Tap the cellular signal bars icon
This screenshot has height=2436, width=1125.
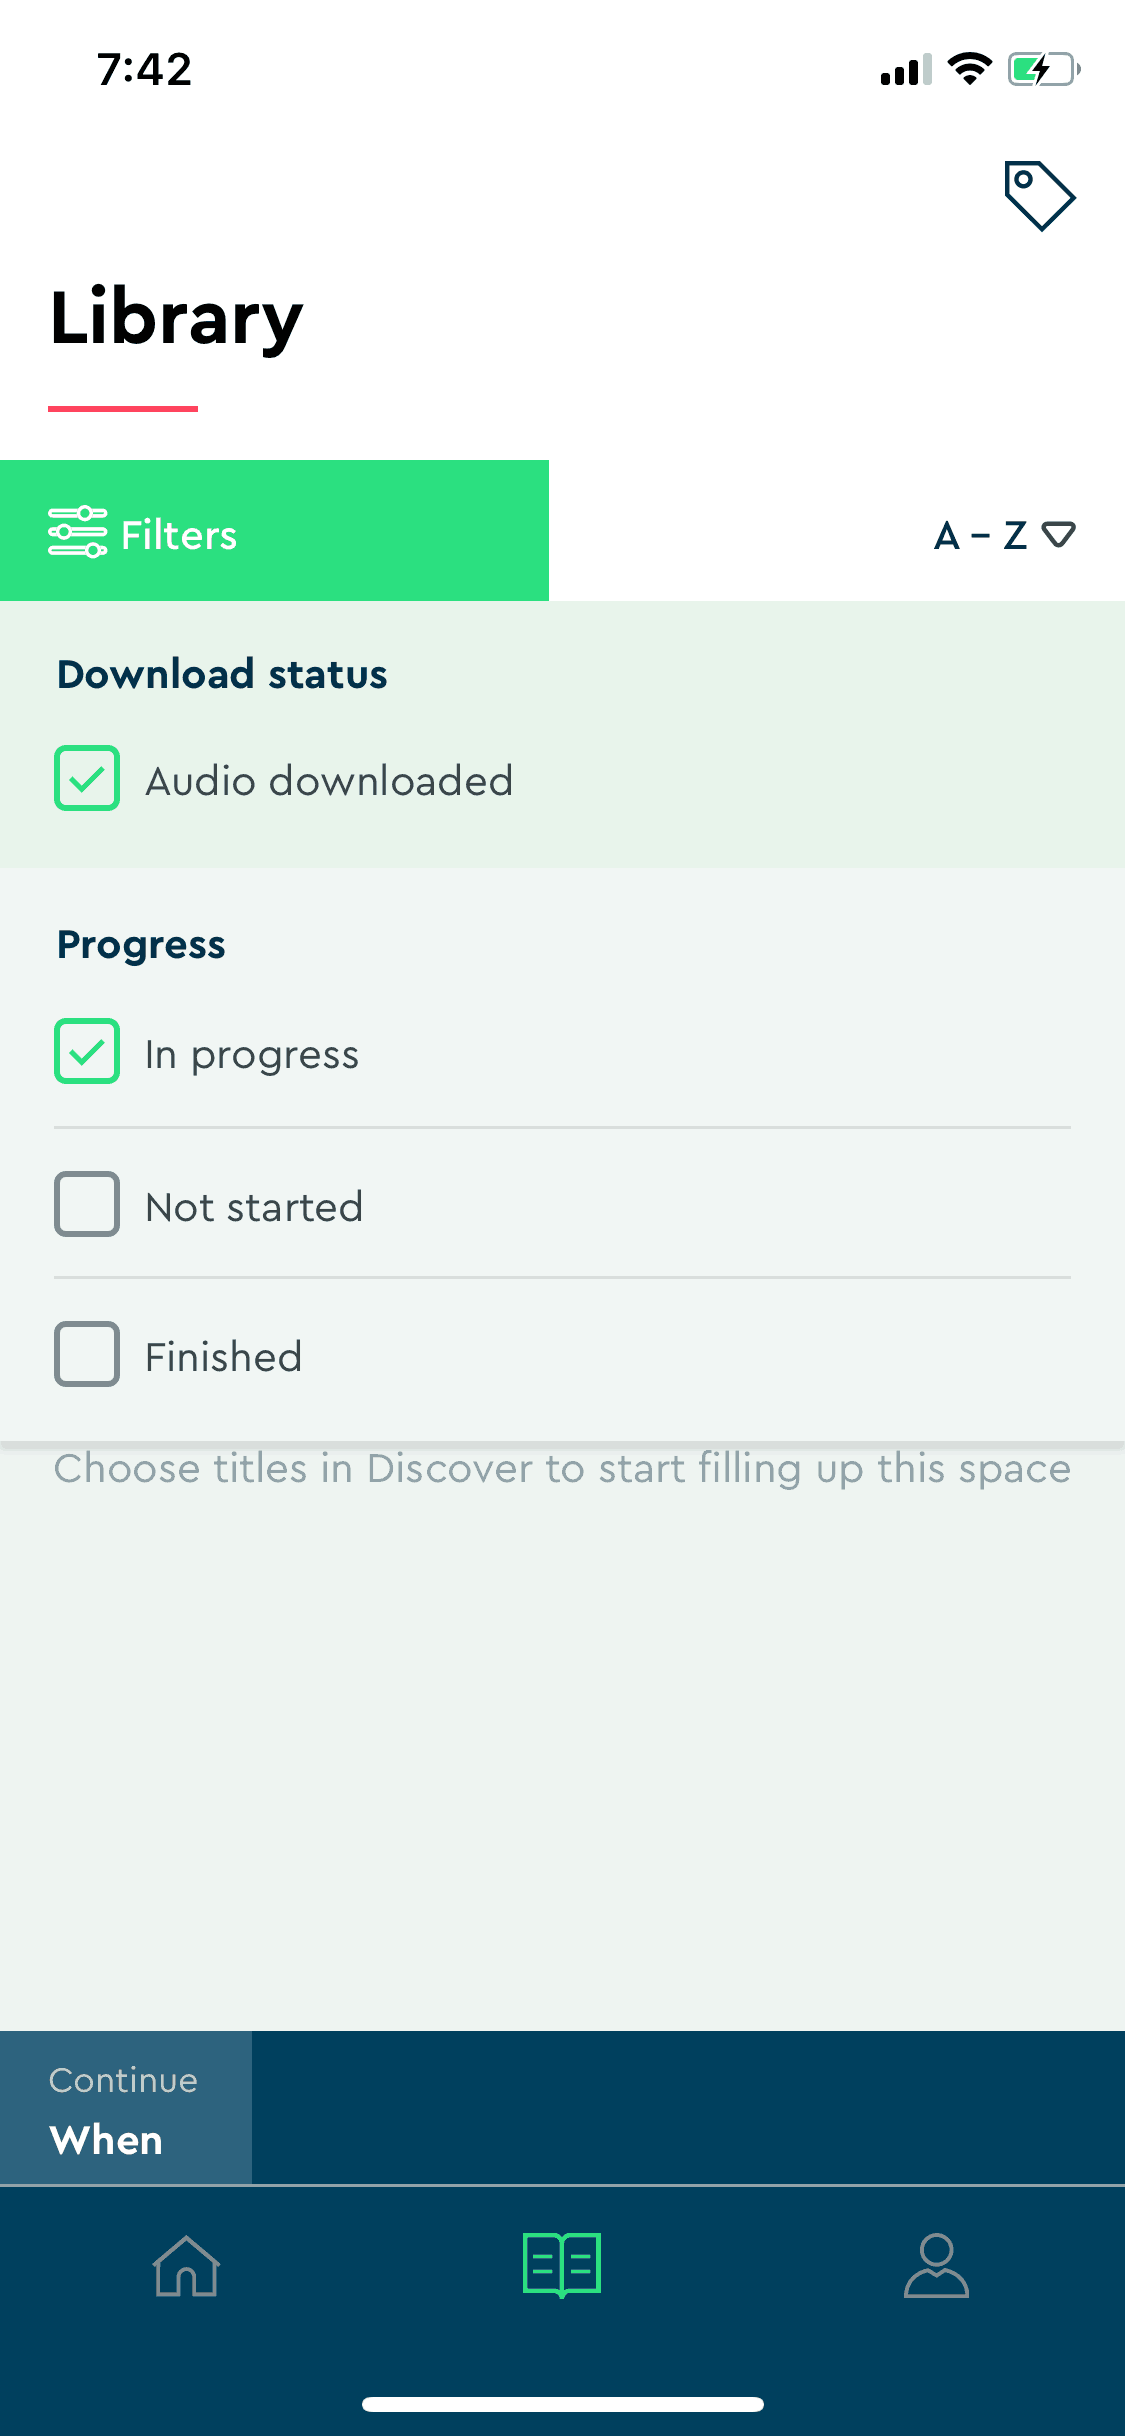pos(905,68)
